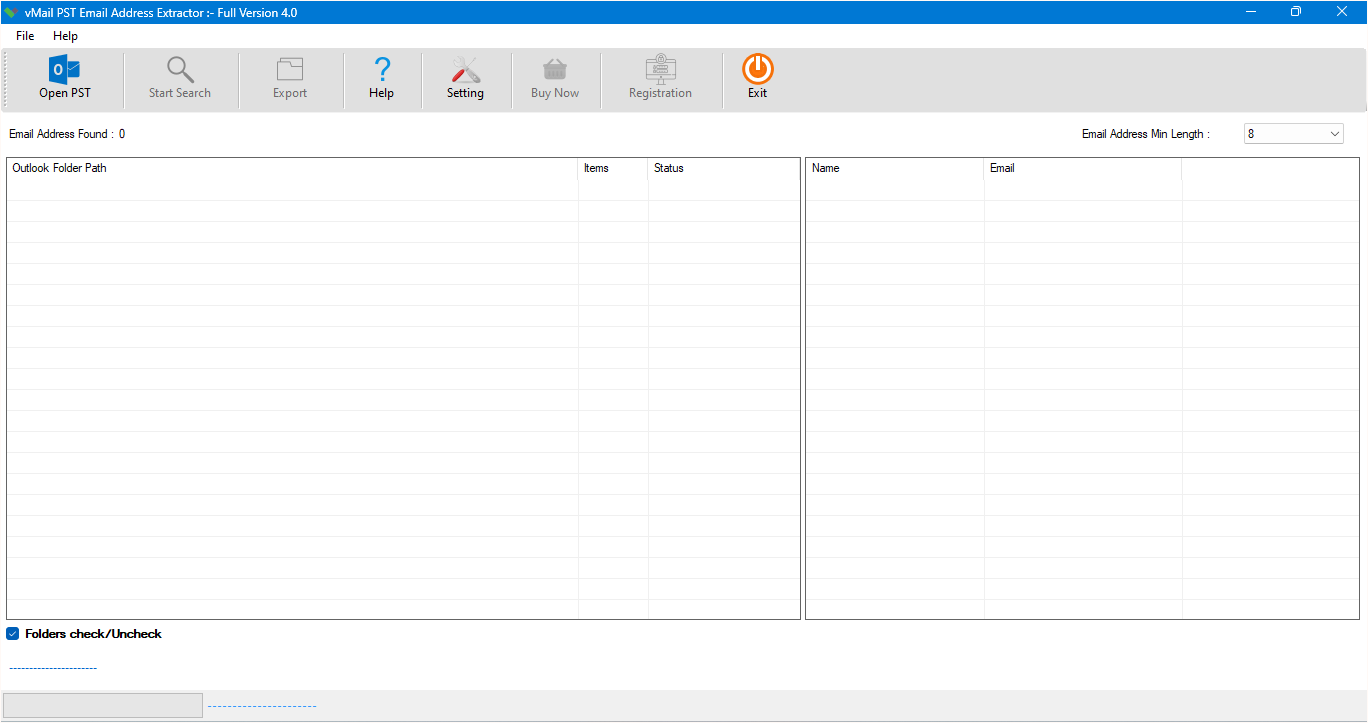Click the "Email Address Min Length :" label

[1146, 134]
